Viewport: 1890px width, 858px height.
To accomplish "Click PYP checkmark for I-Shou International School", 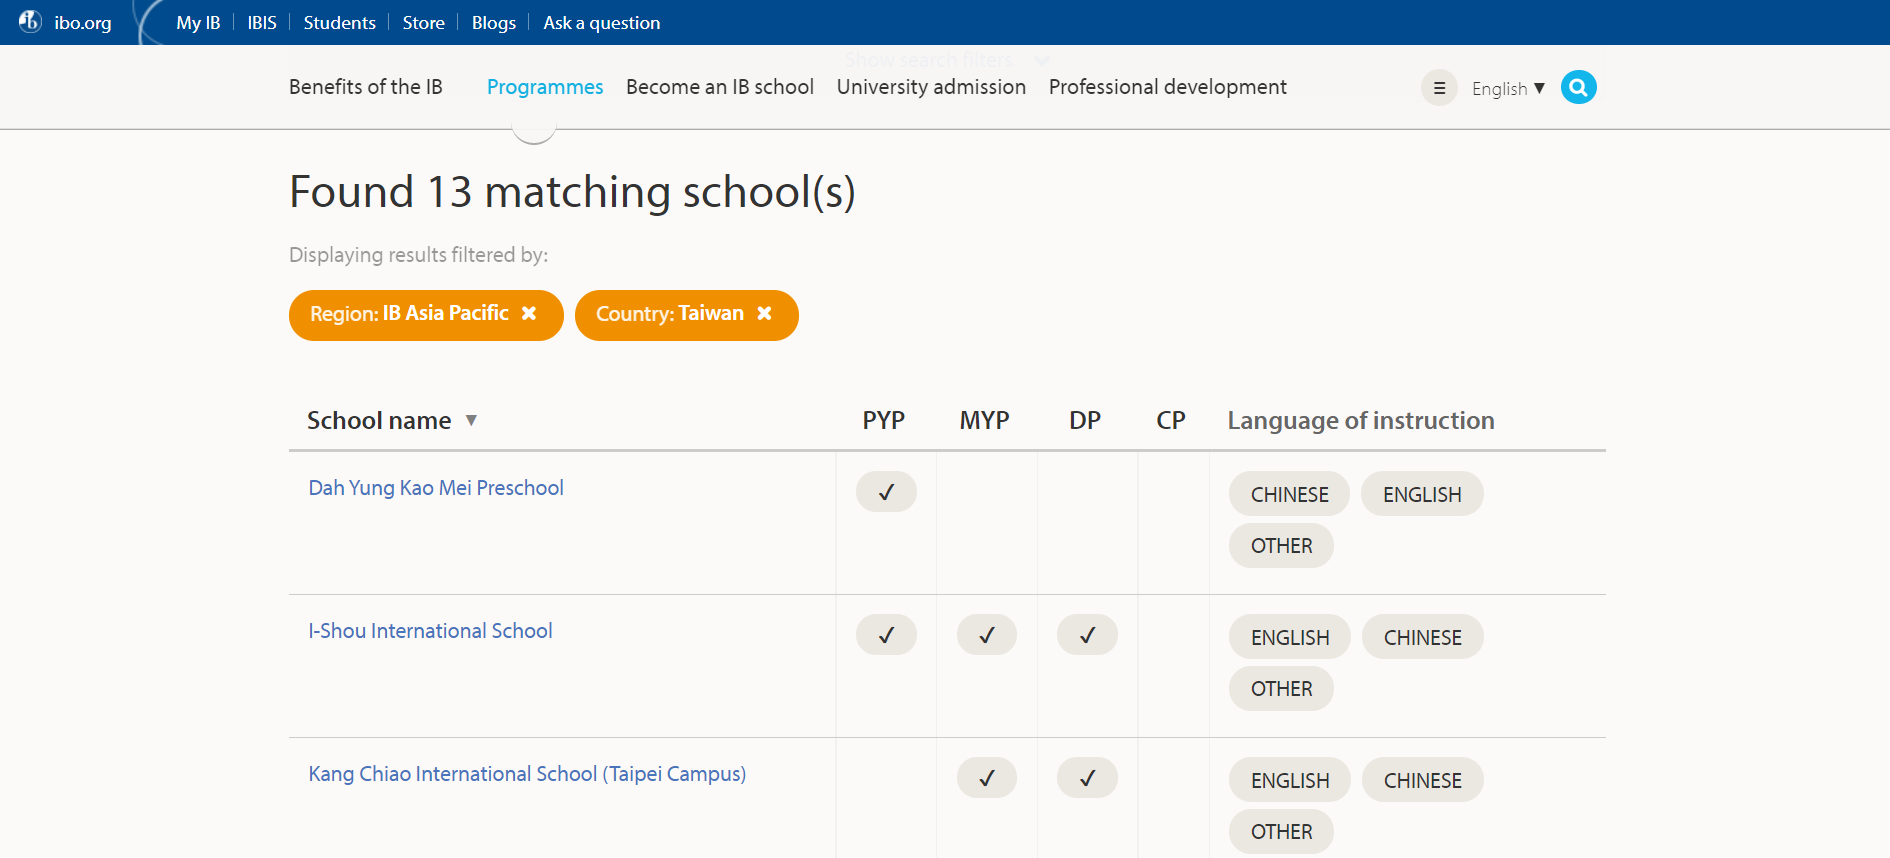I will click(886, 635).
